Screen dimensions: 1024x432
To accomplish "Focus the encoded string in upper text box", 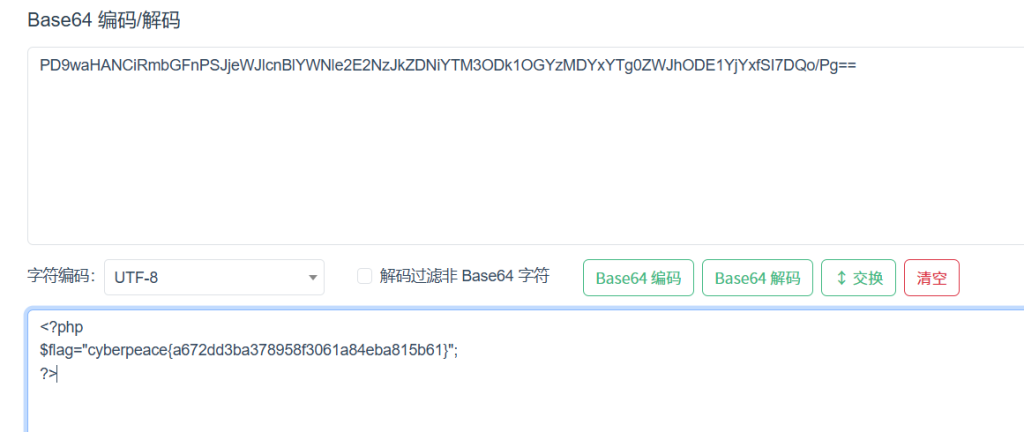I will click(448, 66).
